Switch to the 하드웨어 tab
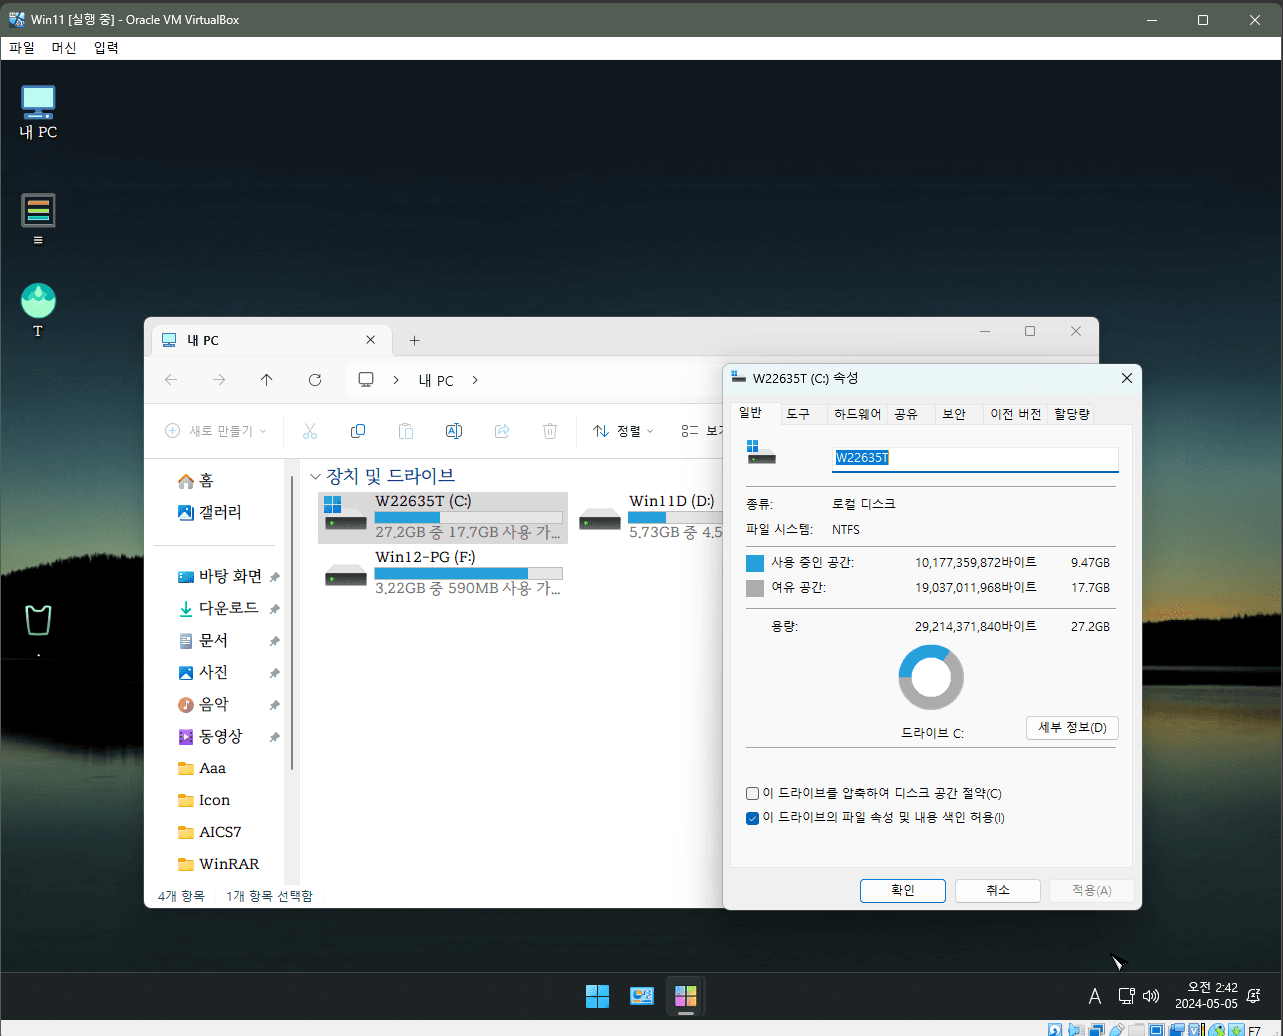Viewport: 1283px width, 1036px height. tap(858, 414)
